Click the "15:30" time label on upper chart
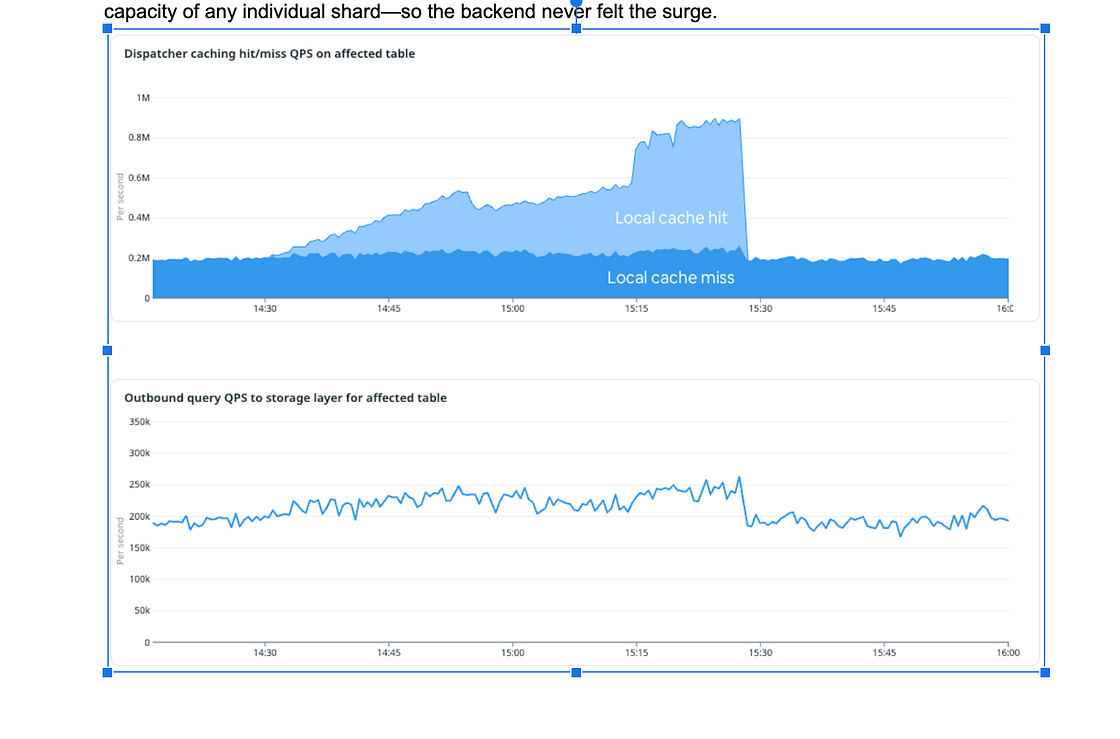The width and height of the screenshot is (1120, 739). click(760, 309)
